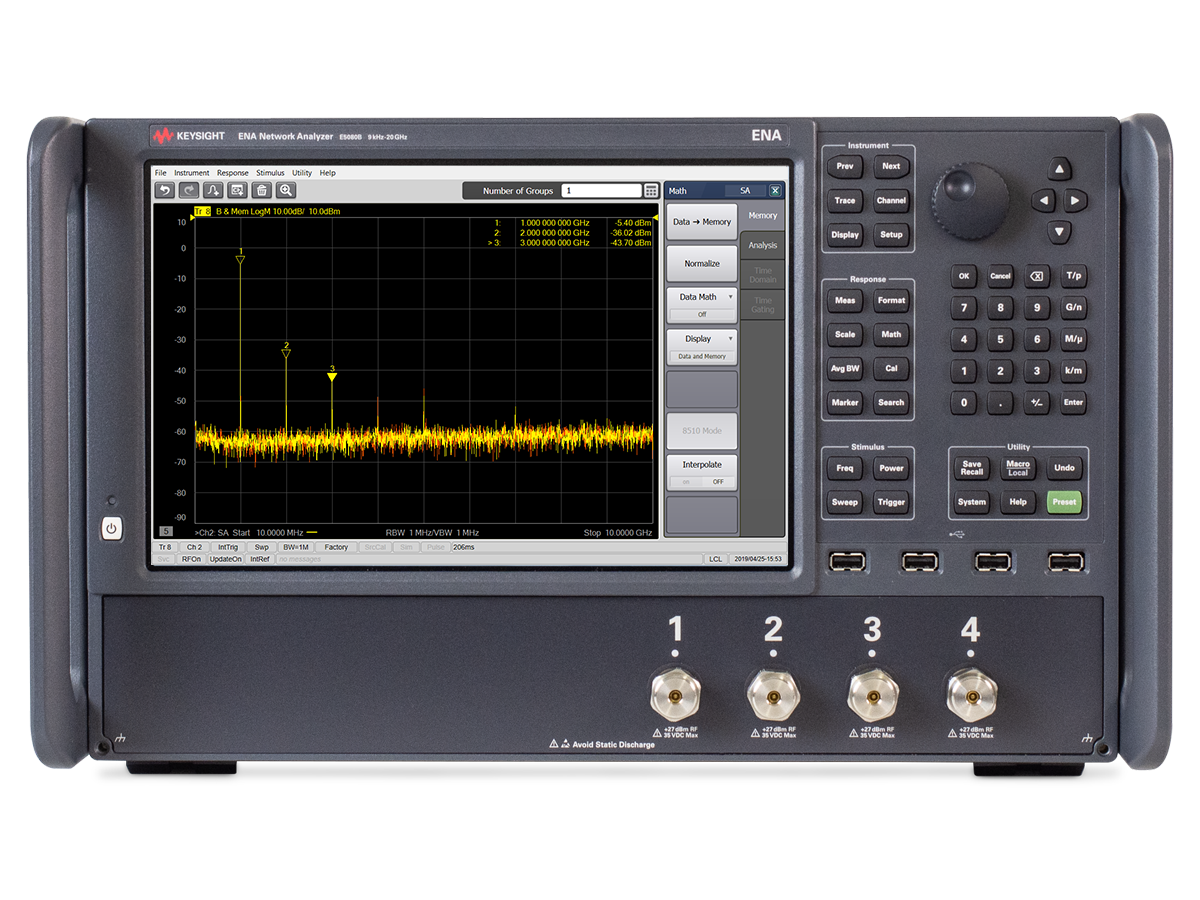The image size is (1200, 900).
Task: Click the add trace icon in the toolbar
Action: 213,190
